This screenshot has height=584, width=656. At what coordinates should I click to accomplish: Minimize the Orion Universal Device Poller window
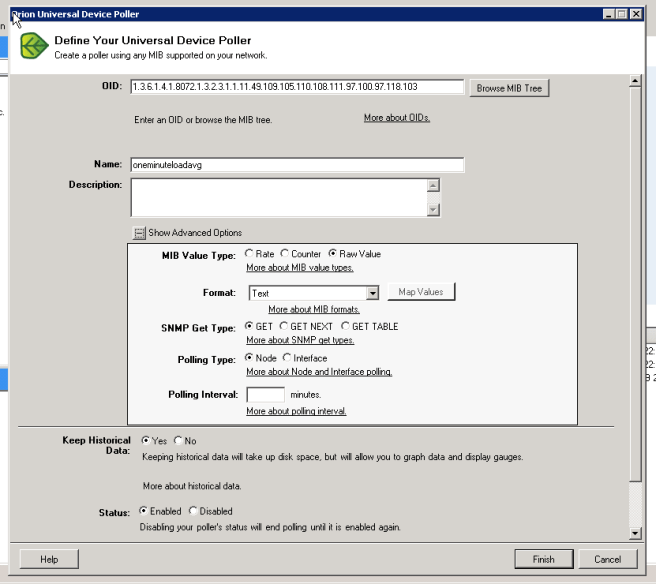click(609, 14)
